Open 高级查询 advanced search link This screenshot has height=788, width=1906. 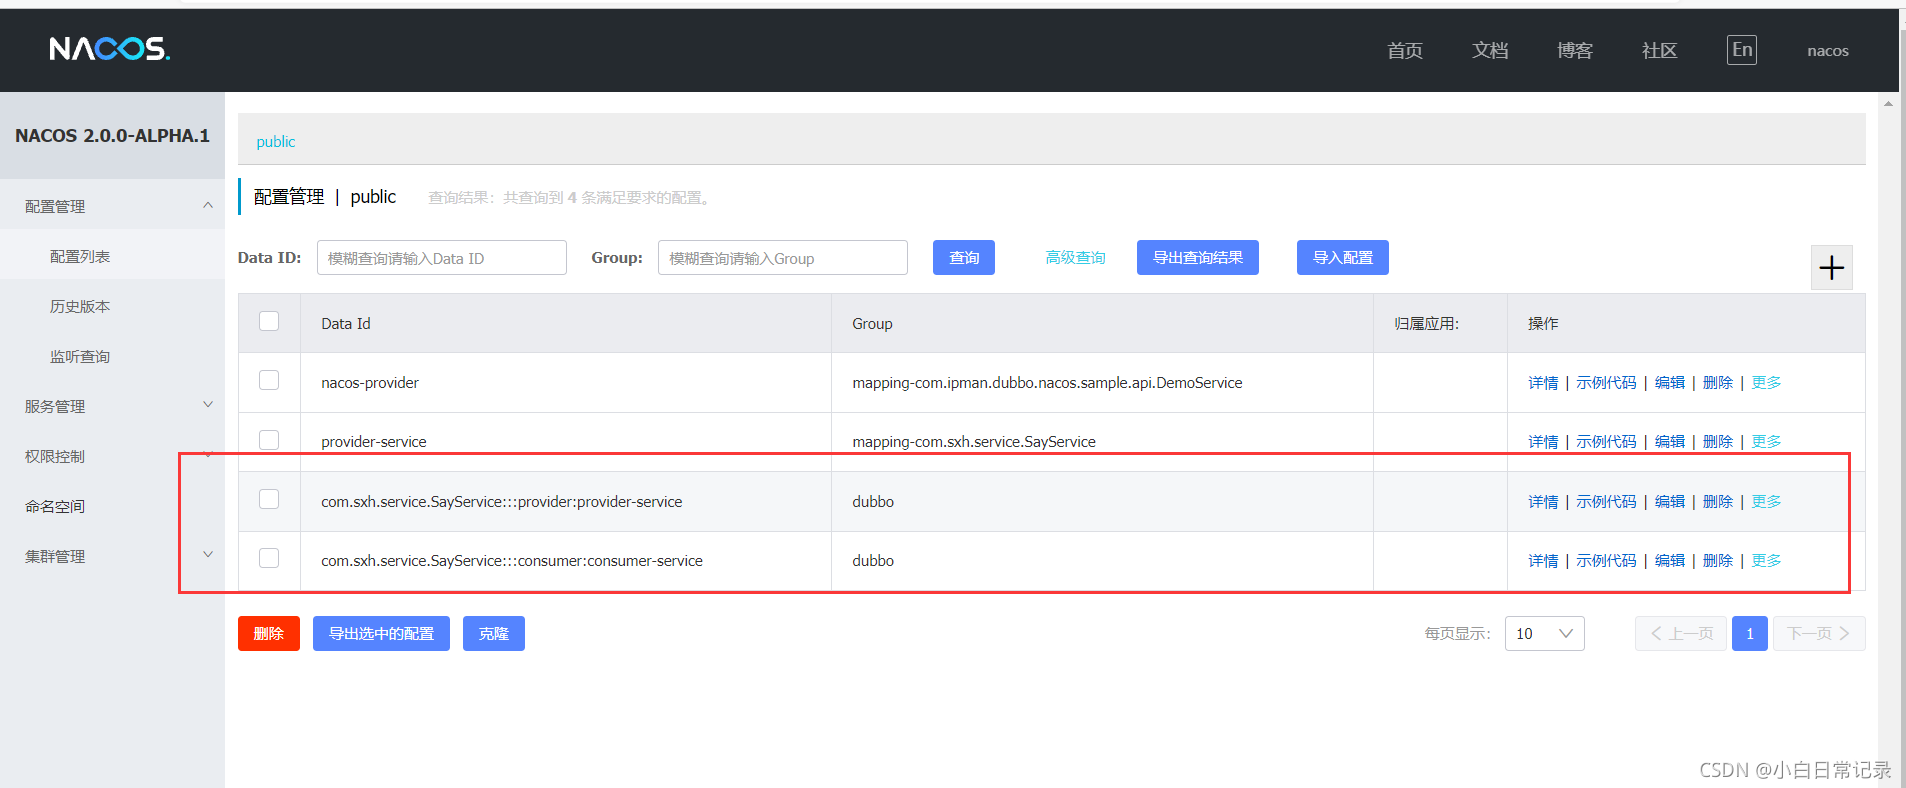pos(1075,258)
